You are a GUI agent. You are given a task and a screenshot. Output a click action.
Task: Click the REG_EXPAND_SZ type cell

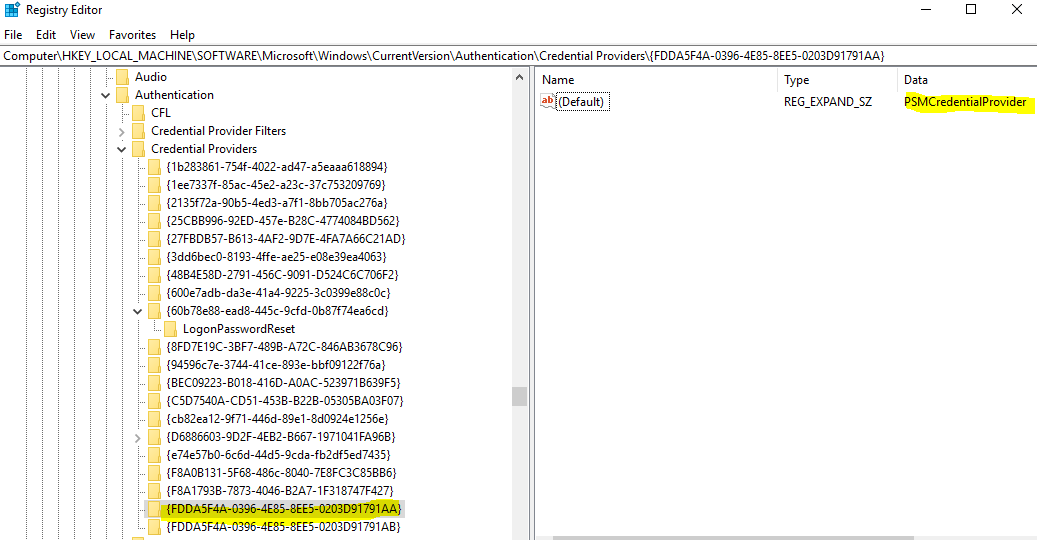(x=827, y=102)
